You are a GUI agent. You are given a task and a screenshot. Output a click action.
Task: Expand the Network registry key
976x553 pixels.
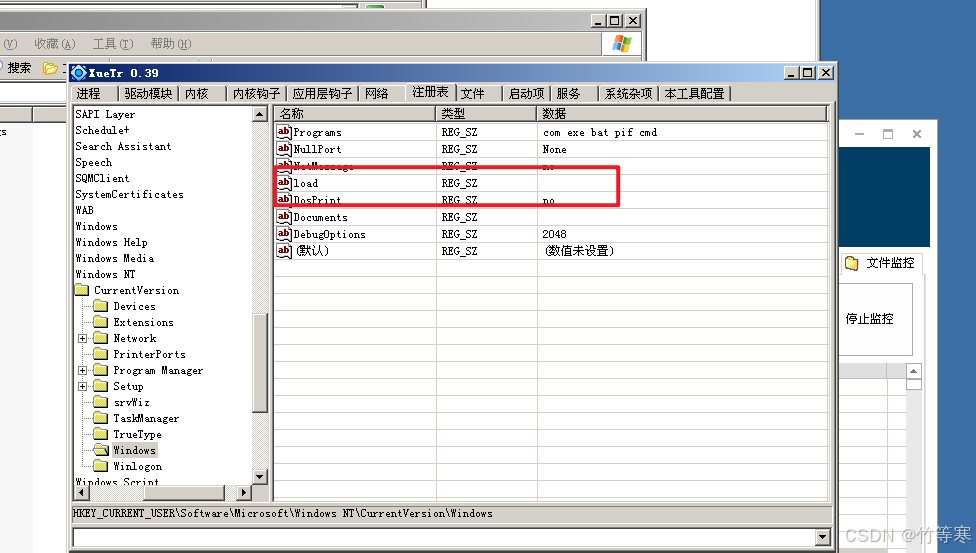[x=82, y=339]
